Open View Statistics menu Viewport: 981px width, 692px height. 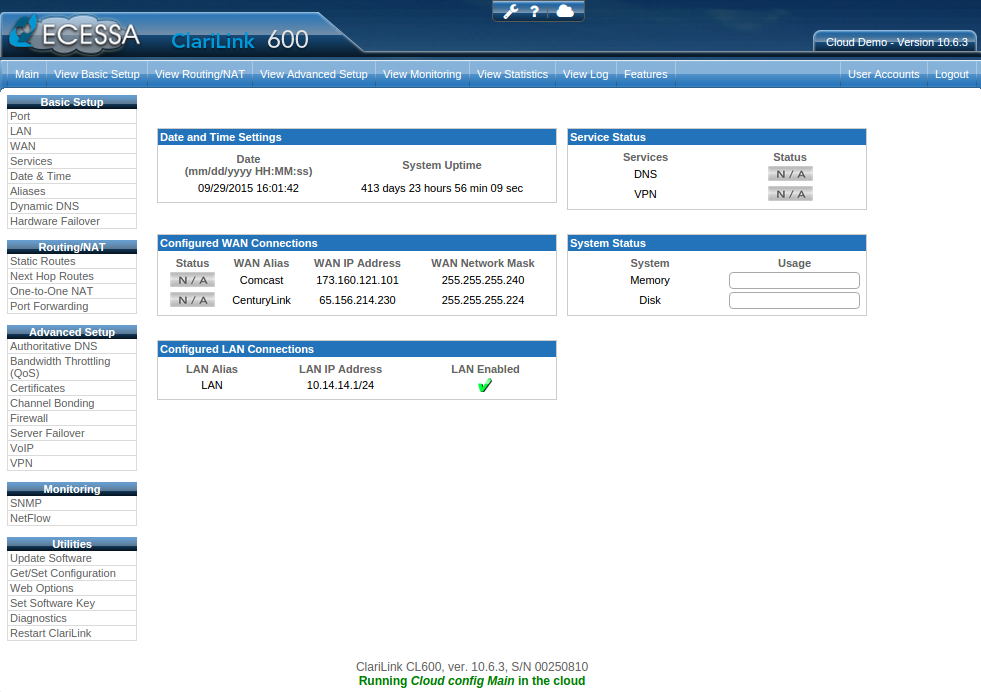coord(512,74)
